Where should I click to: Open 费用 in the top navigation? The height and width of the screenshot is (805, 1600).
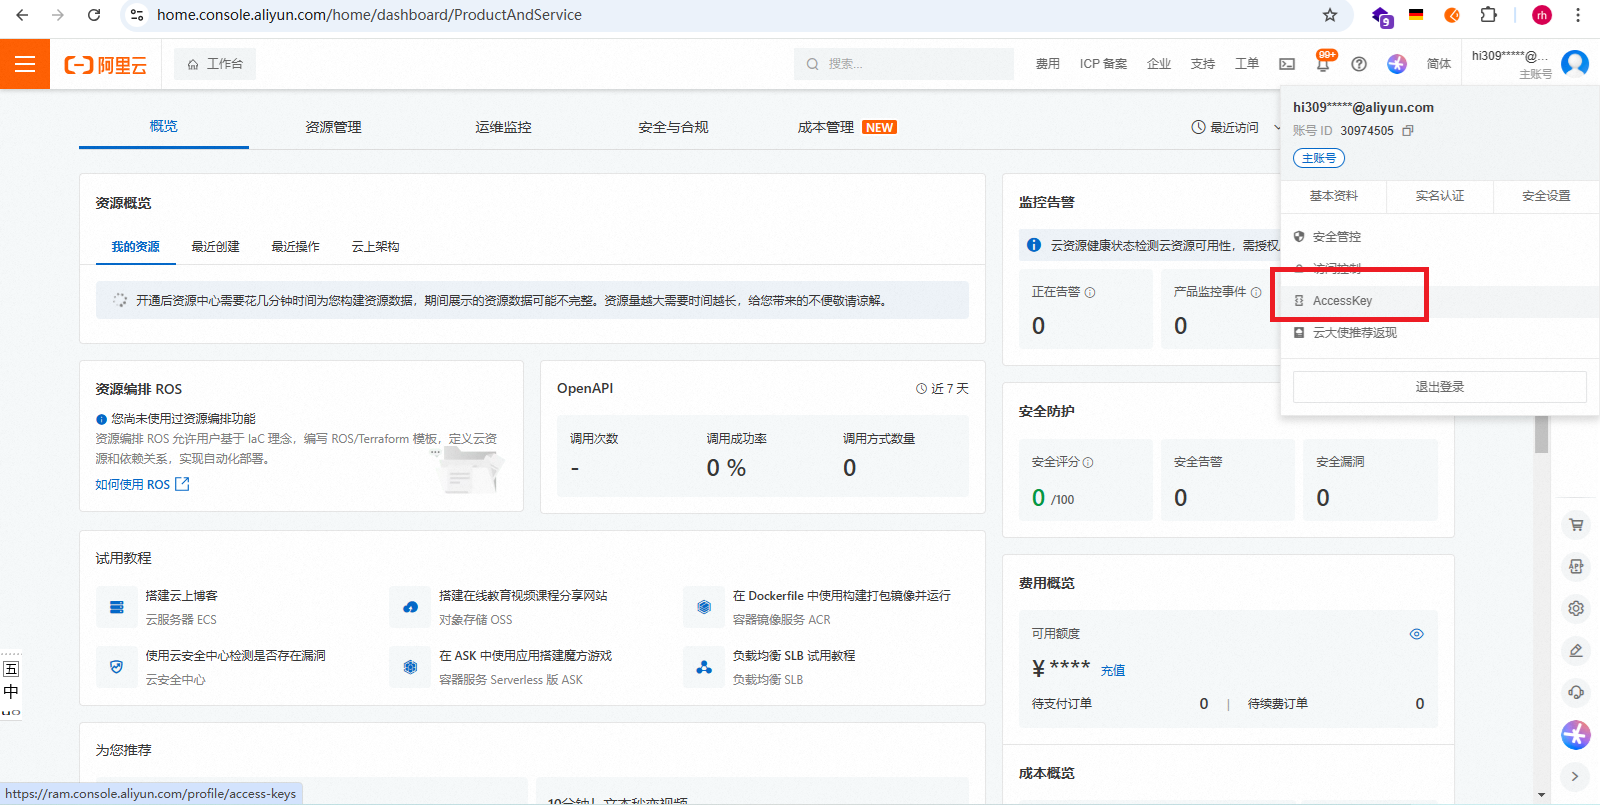1048,64
